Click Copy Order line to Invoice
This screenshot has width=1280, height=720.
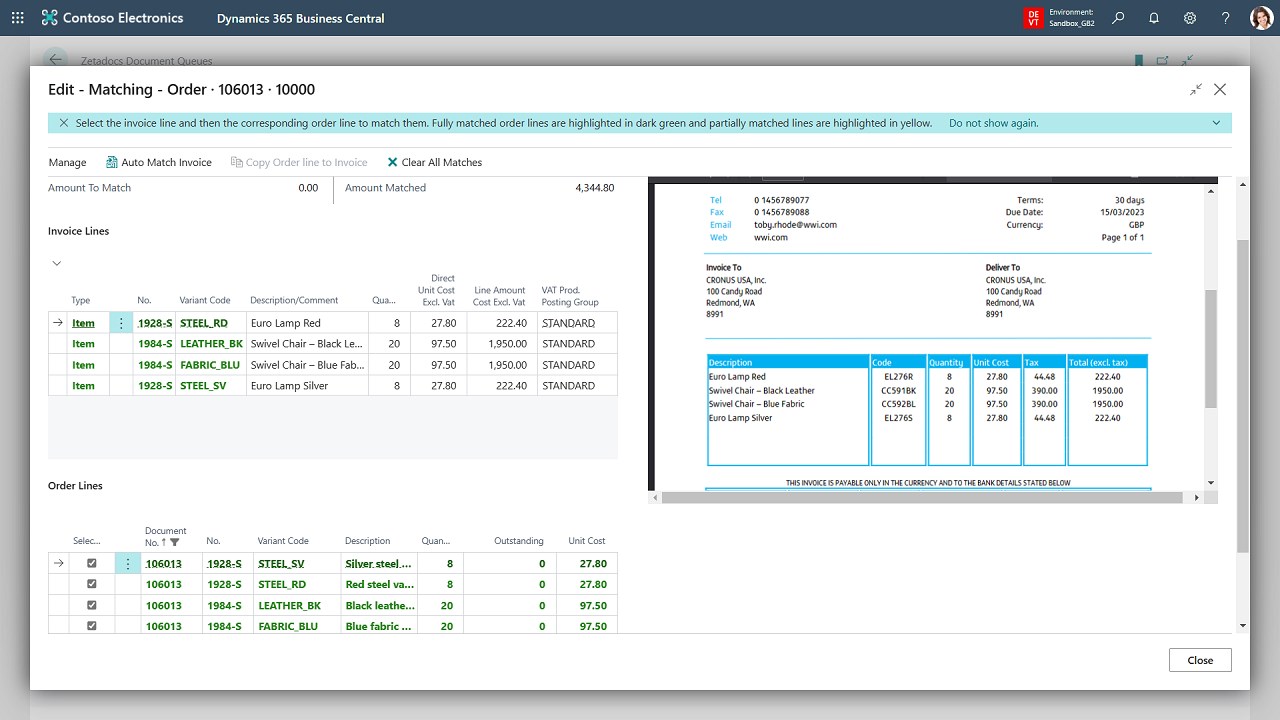tap(299, 162)
